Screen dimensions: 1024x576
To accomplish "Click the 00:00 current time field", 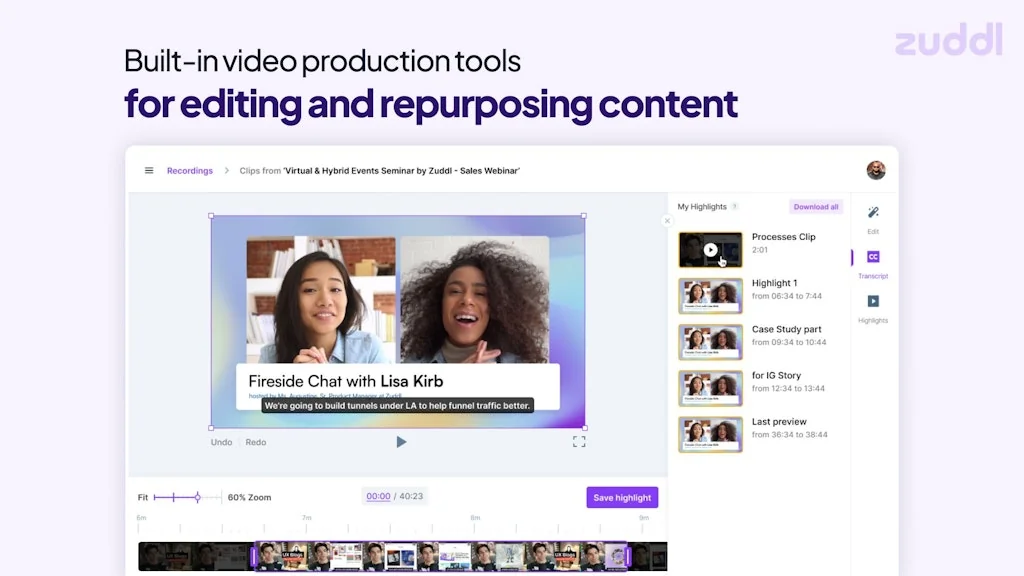I will (378, 497).
